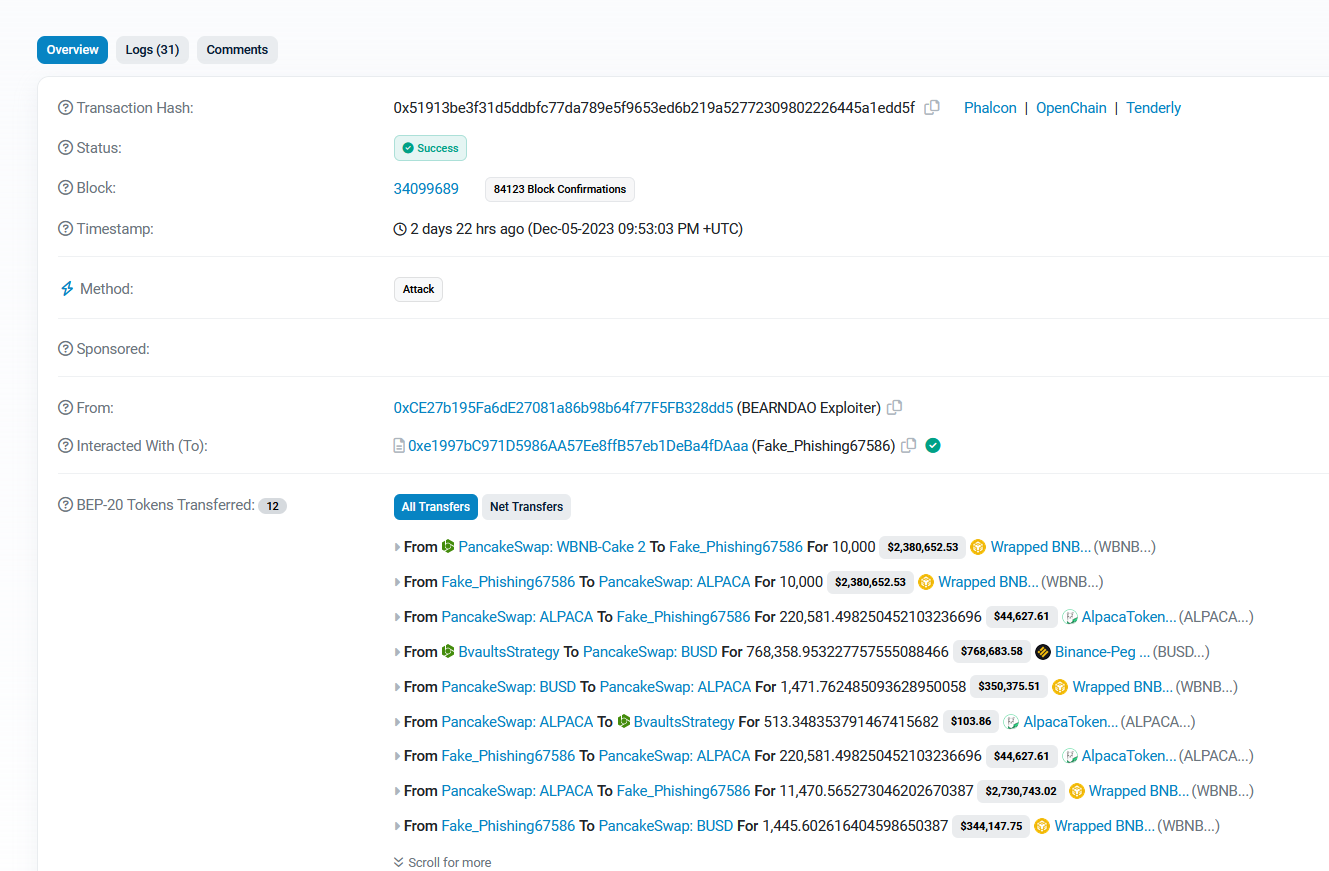Screen dimensions: 1329x871
Task: Expand the transfer from PancakeSwap: WBNB-Cake 2
Action: (x=398, y=547)
